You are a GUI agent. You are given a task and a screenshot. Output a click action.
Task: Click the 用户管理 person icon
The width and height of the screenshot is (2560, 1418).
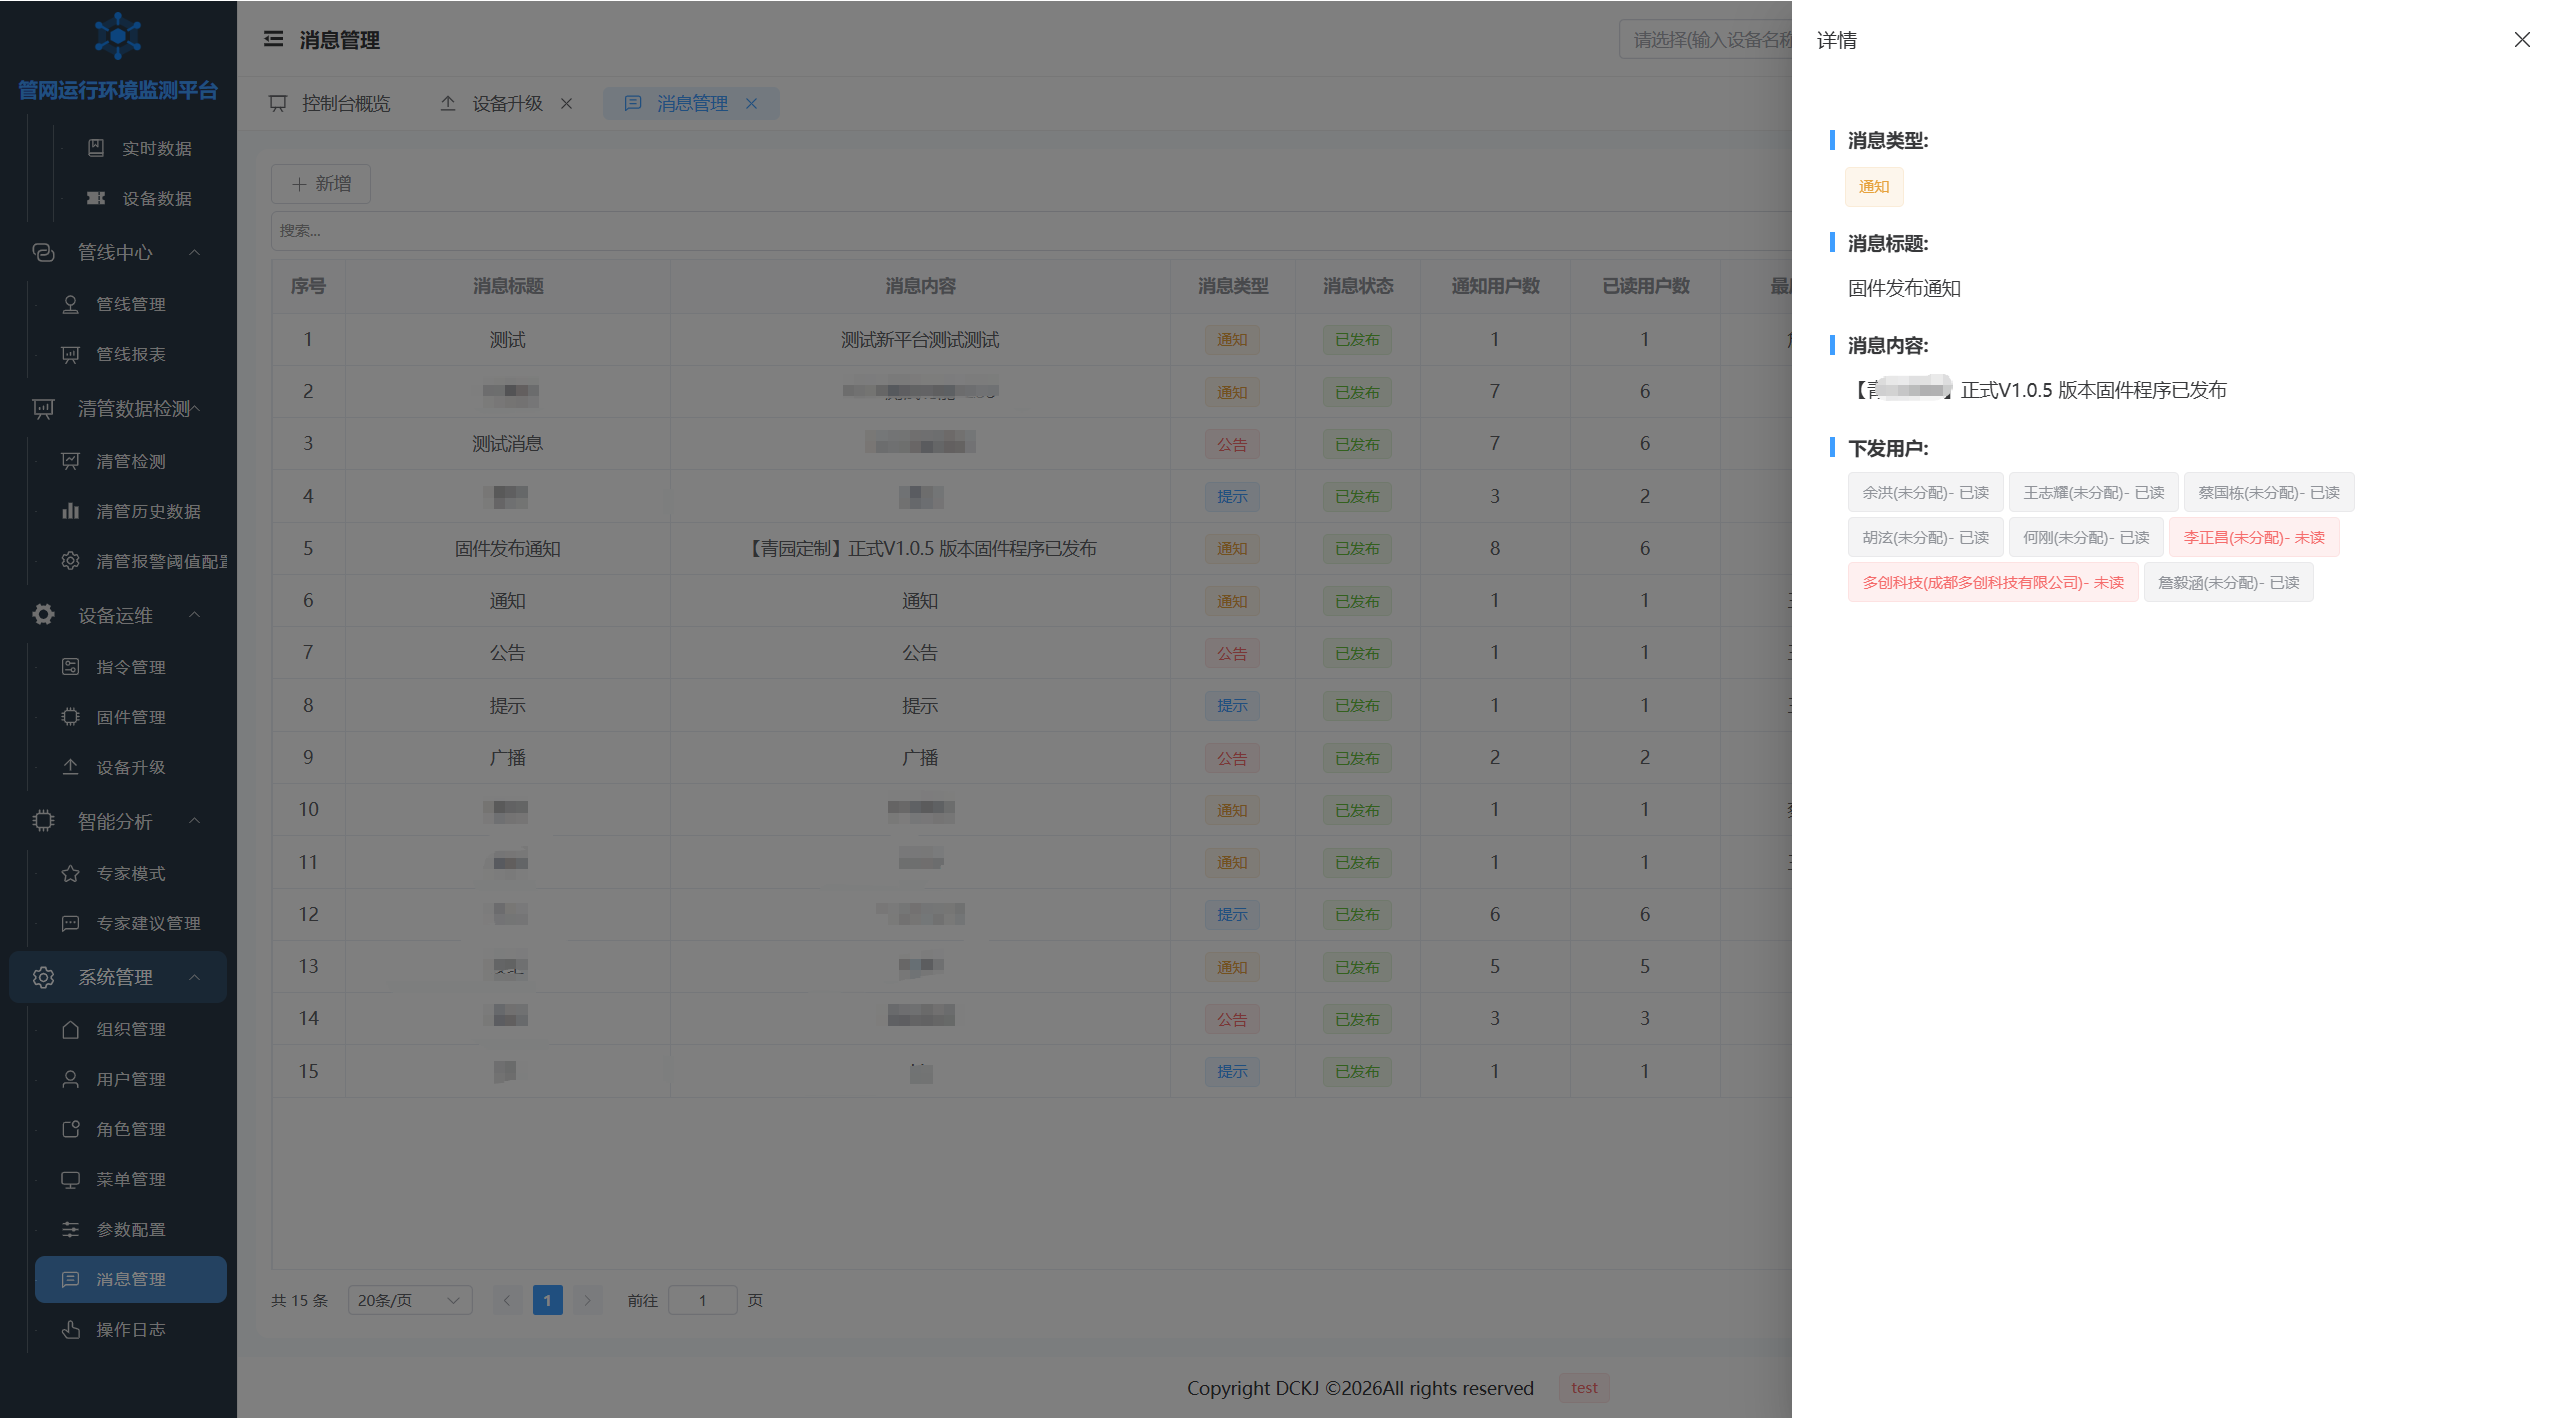click(70, 1079)
